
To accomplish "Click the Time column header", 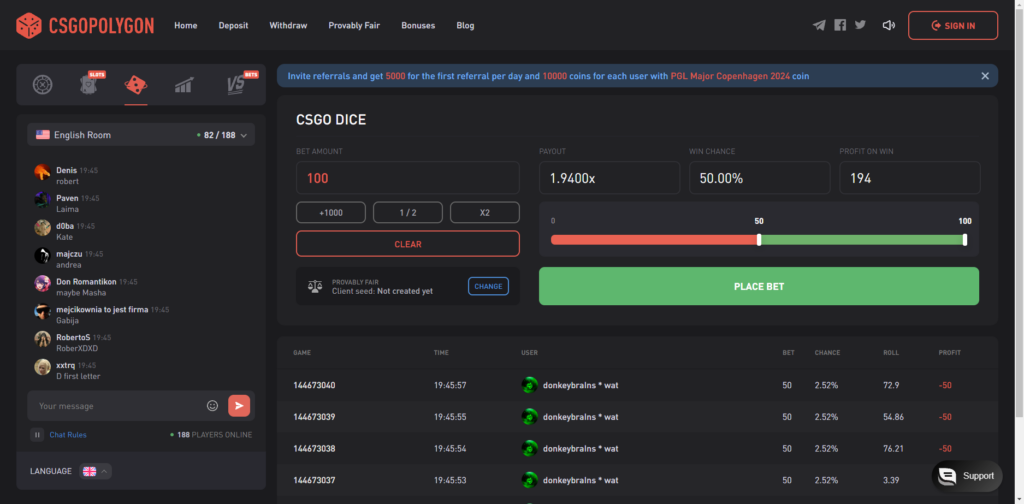I will point(441,353).
